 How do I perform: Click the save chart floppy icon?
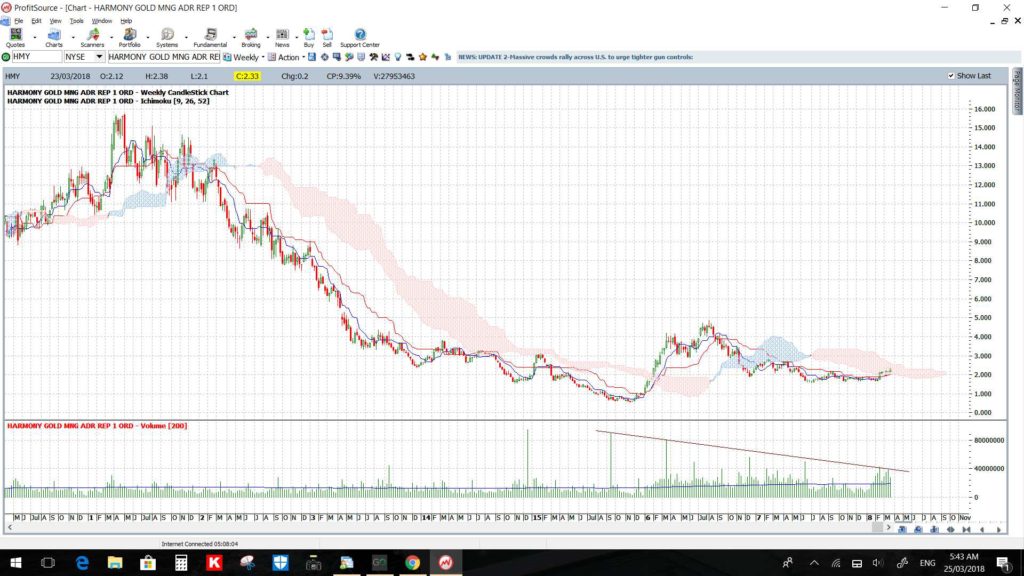pyautogui.click(x=312, y=57)
